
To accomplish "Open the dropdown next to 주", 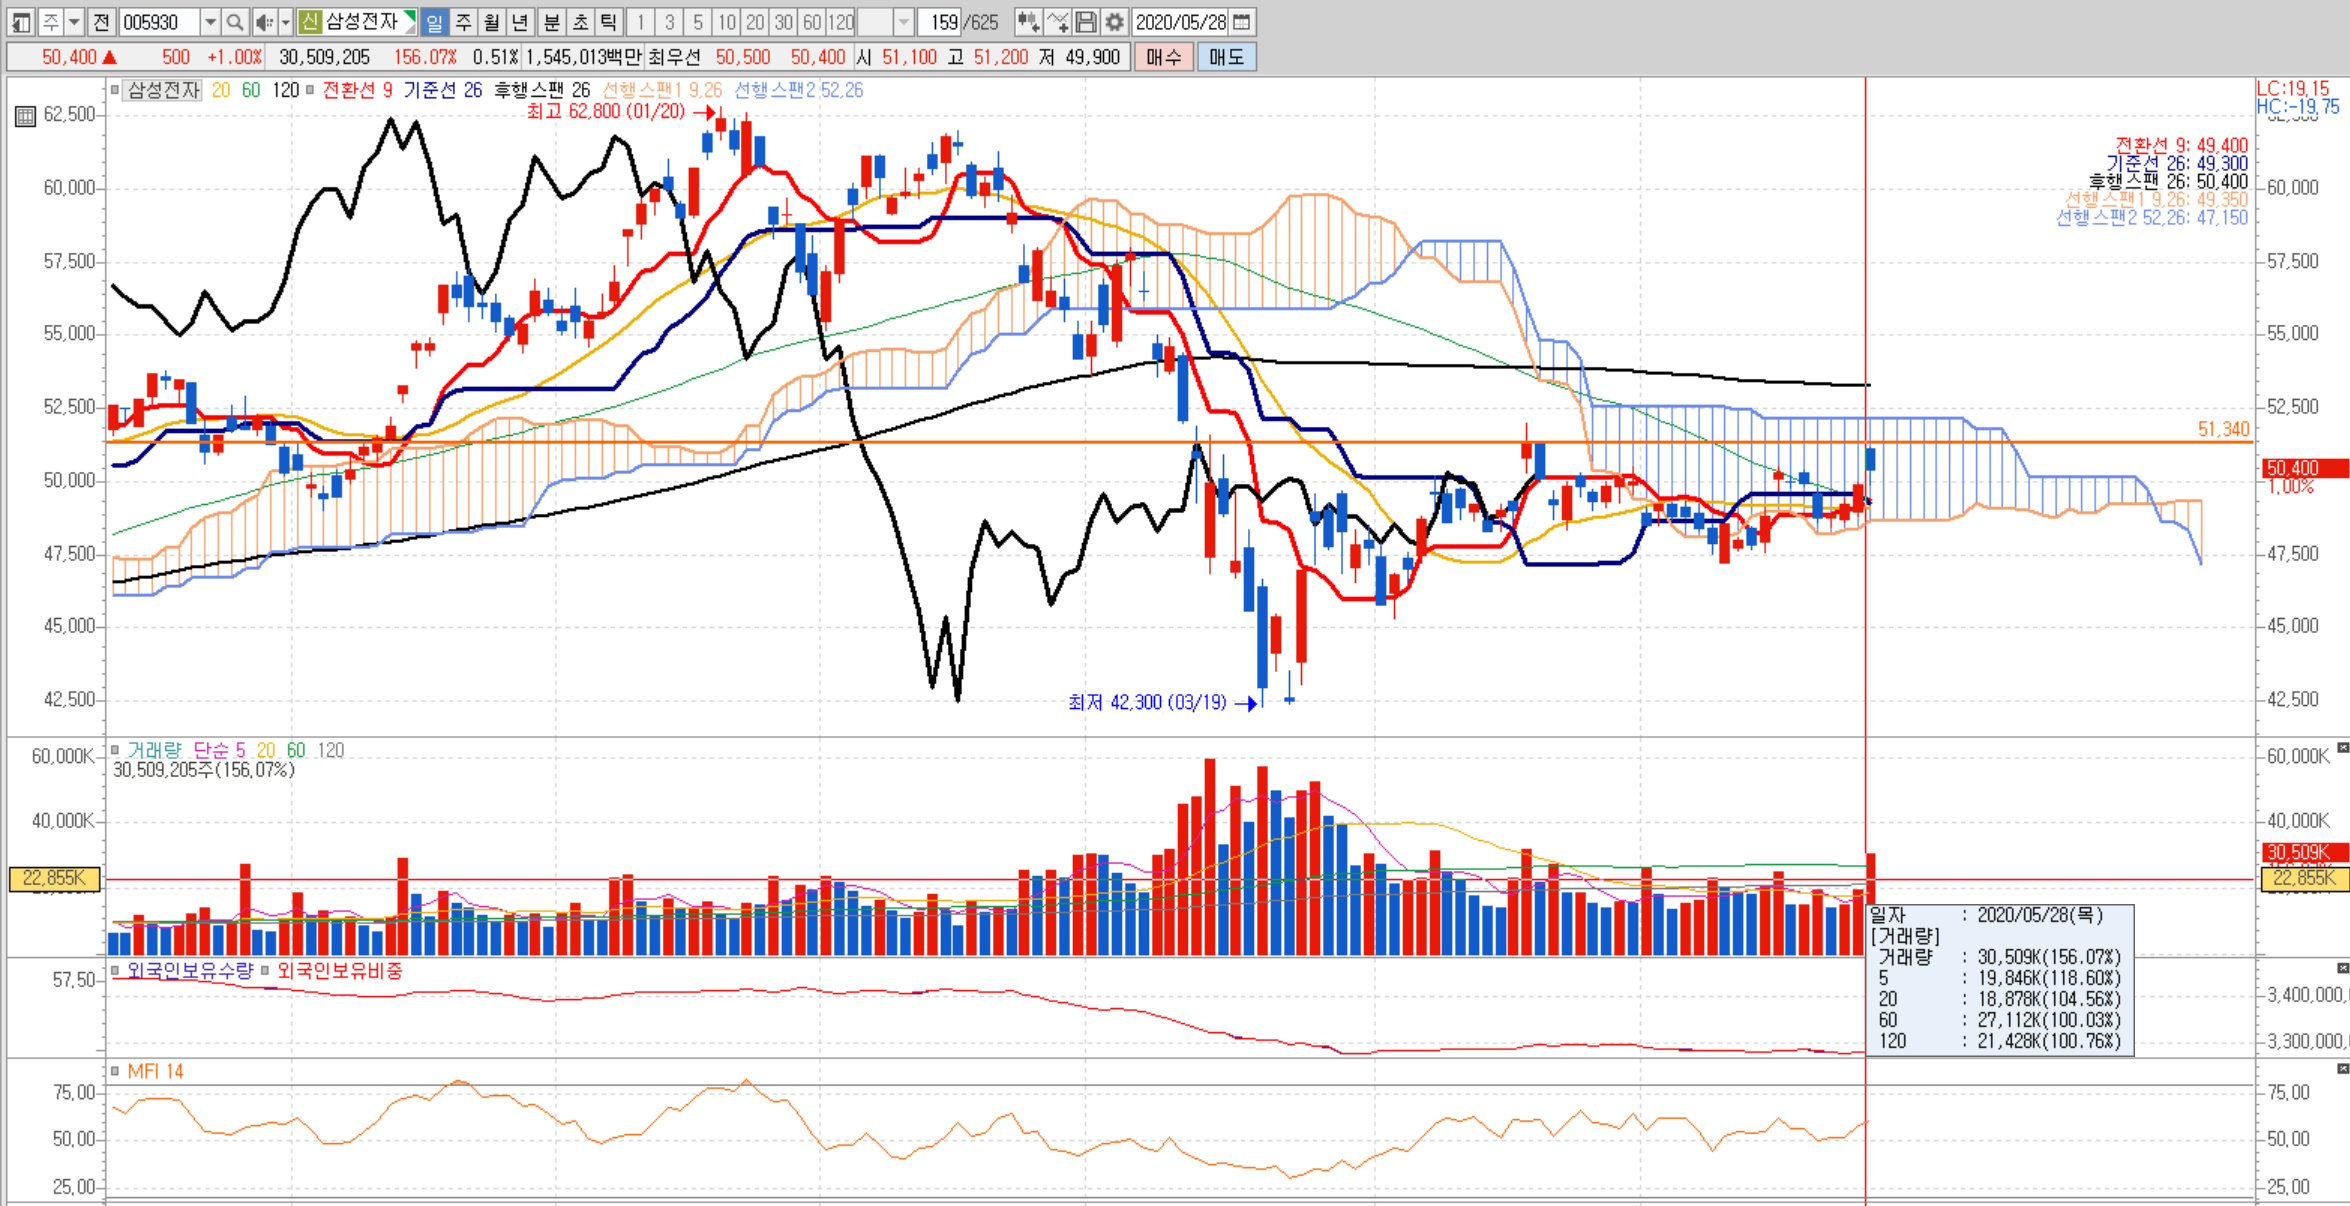I will click(x=74, y=22).
